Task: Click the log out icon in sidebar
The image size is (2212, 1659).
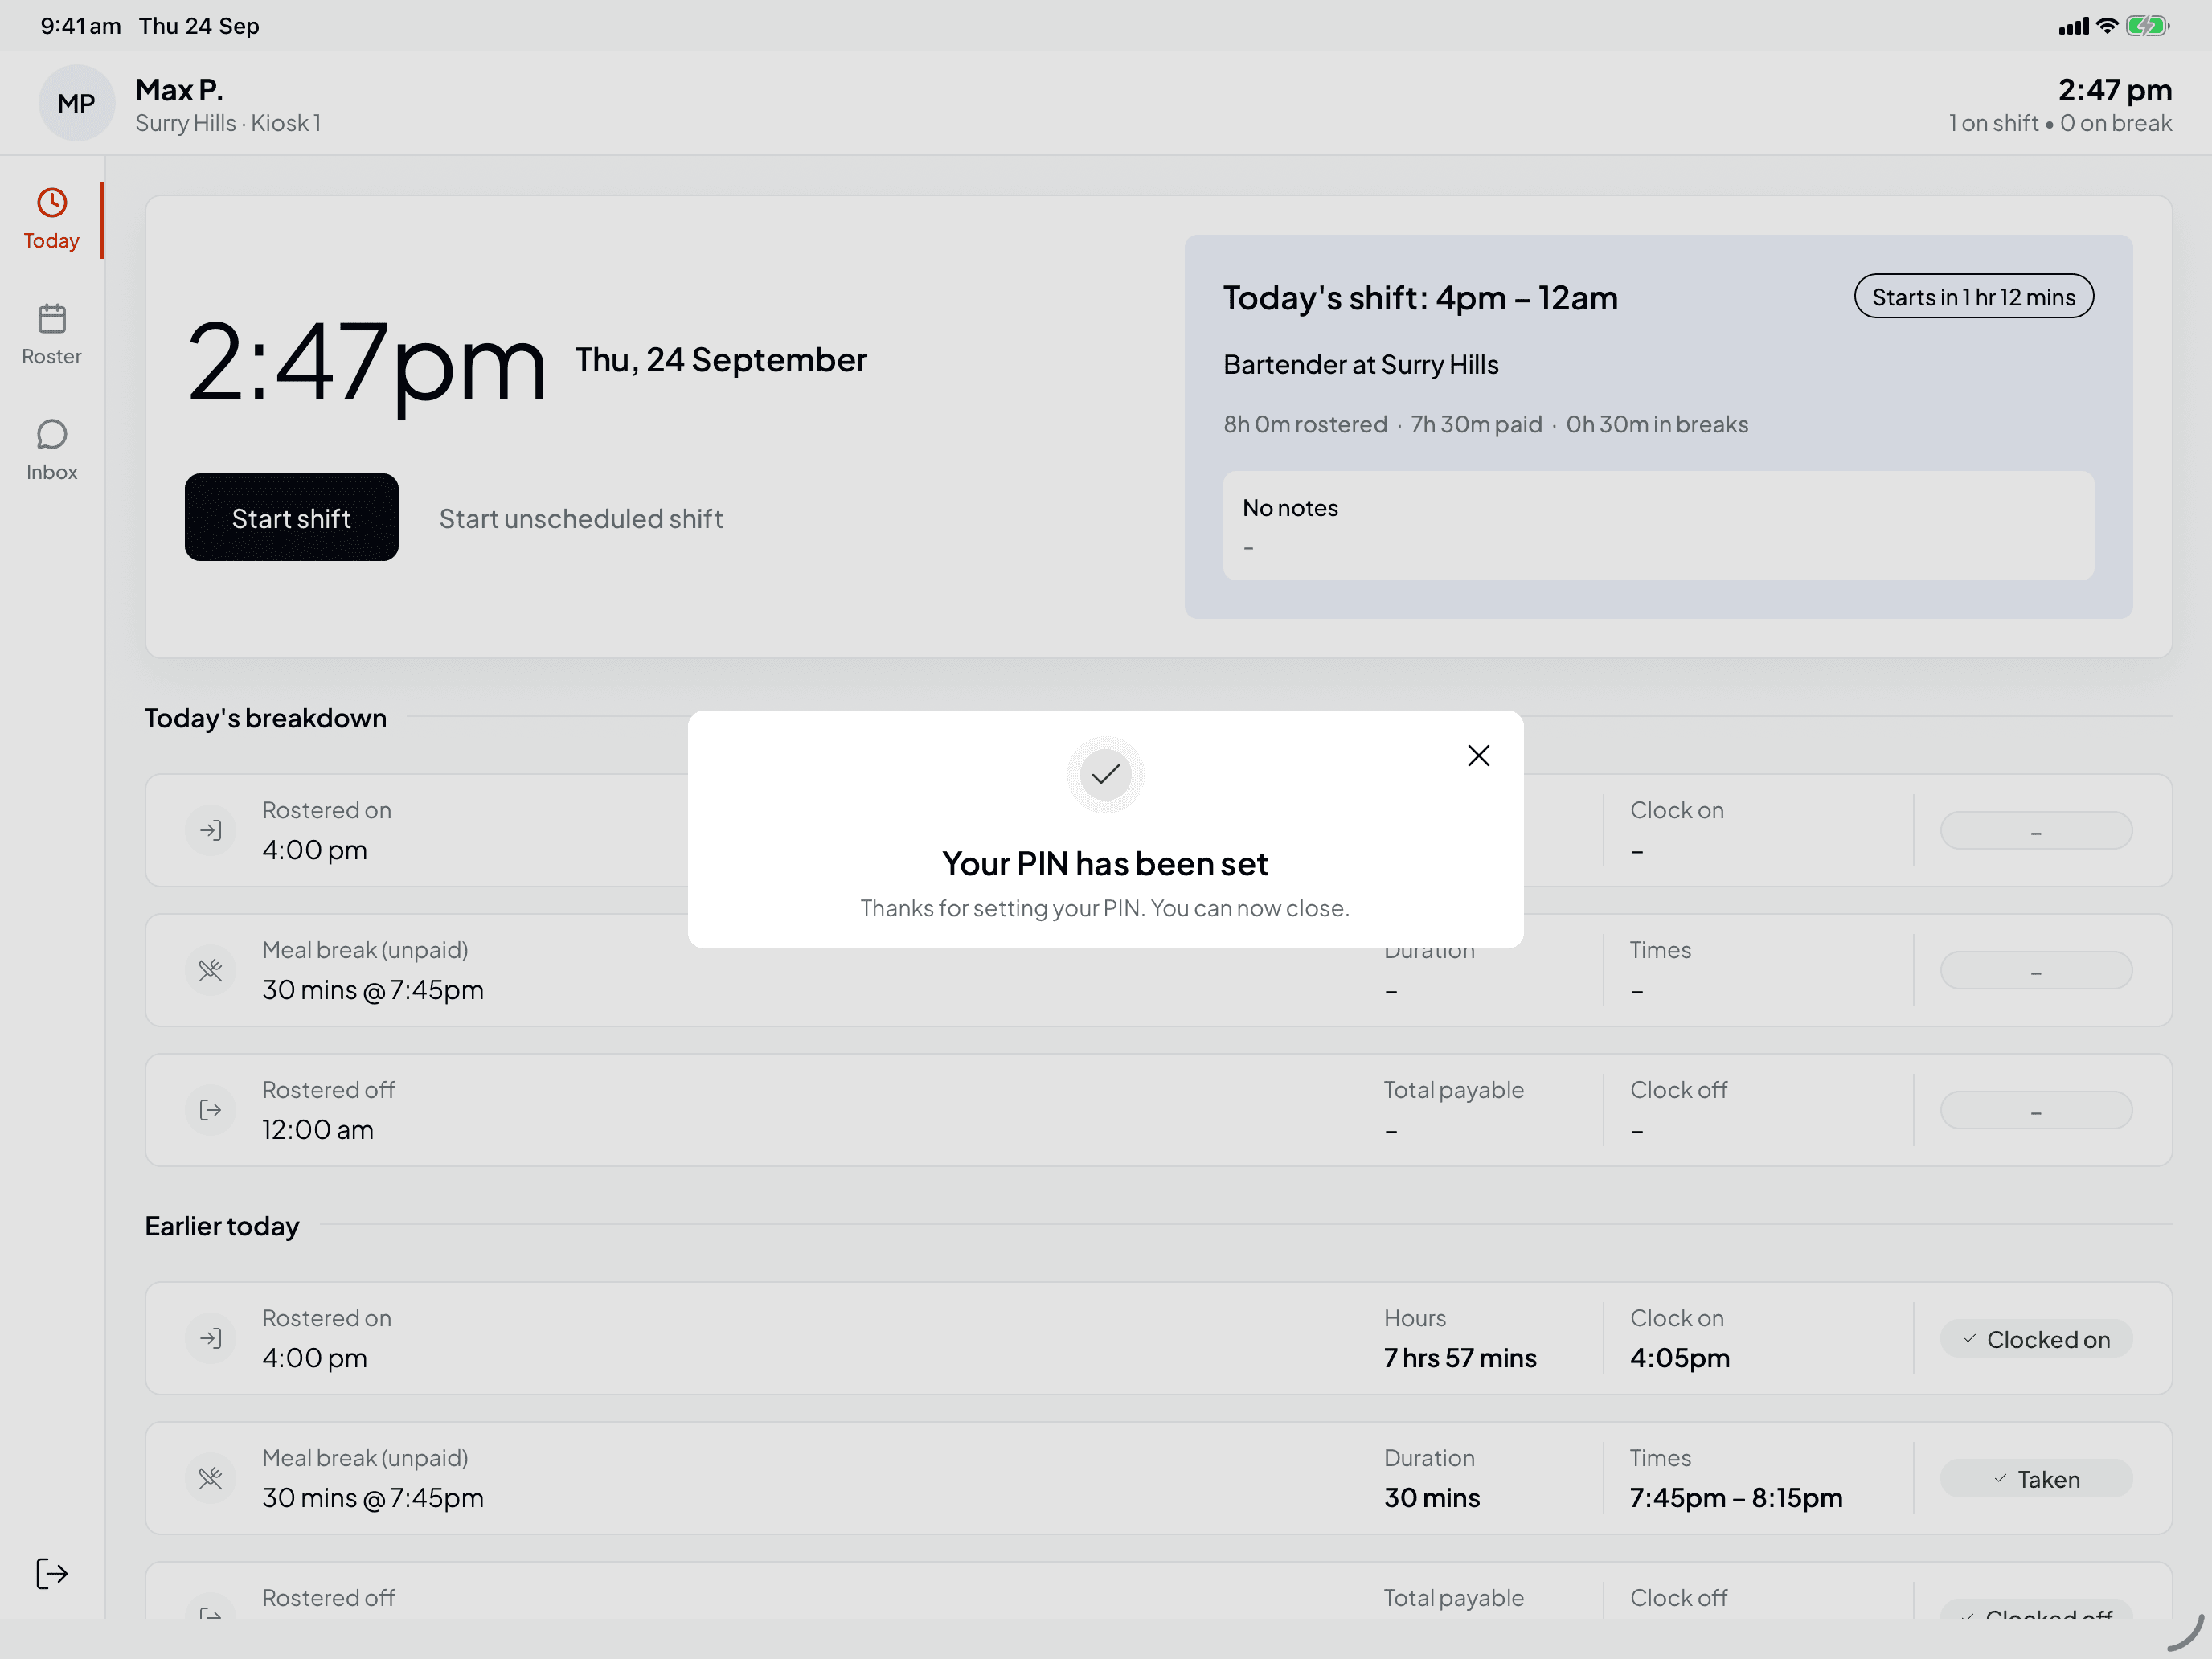Action: pos(51,1573)
